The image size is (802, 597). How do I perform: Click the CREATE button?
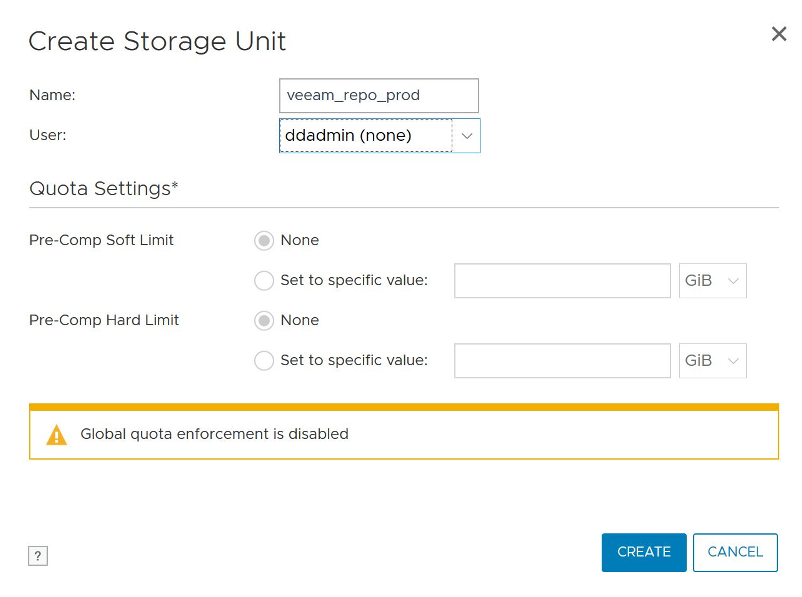(644, 552)
